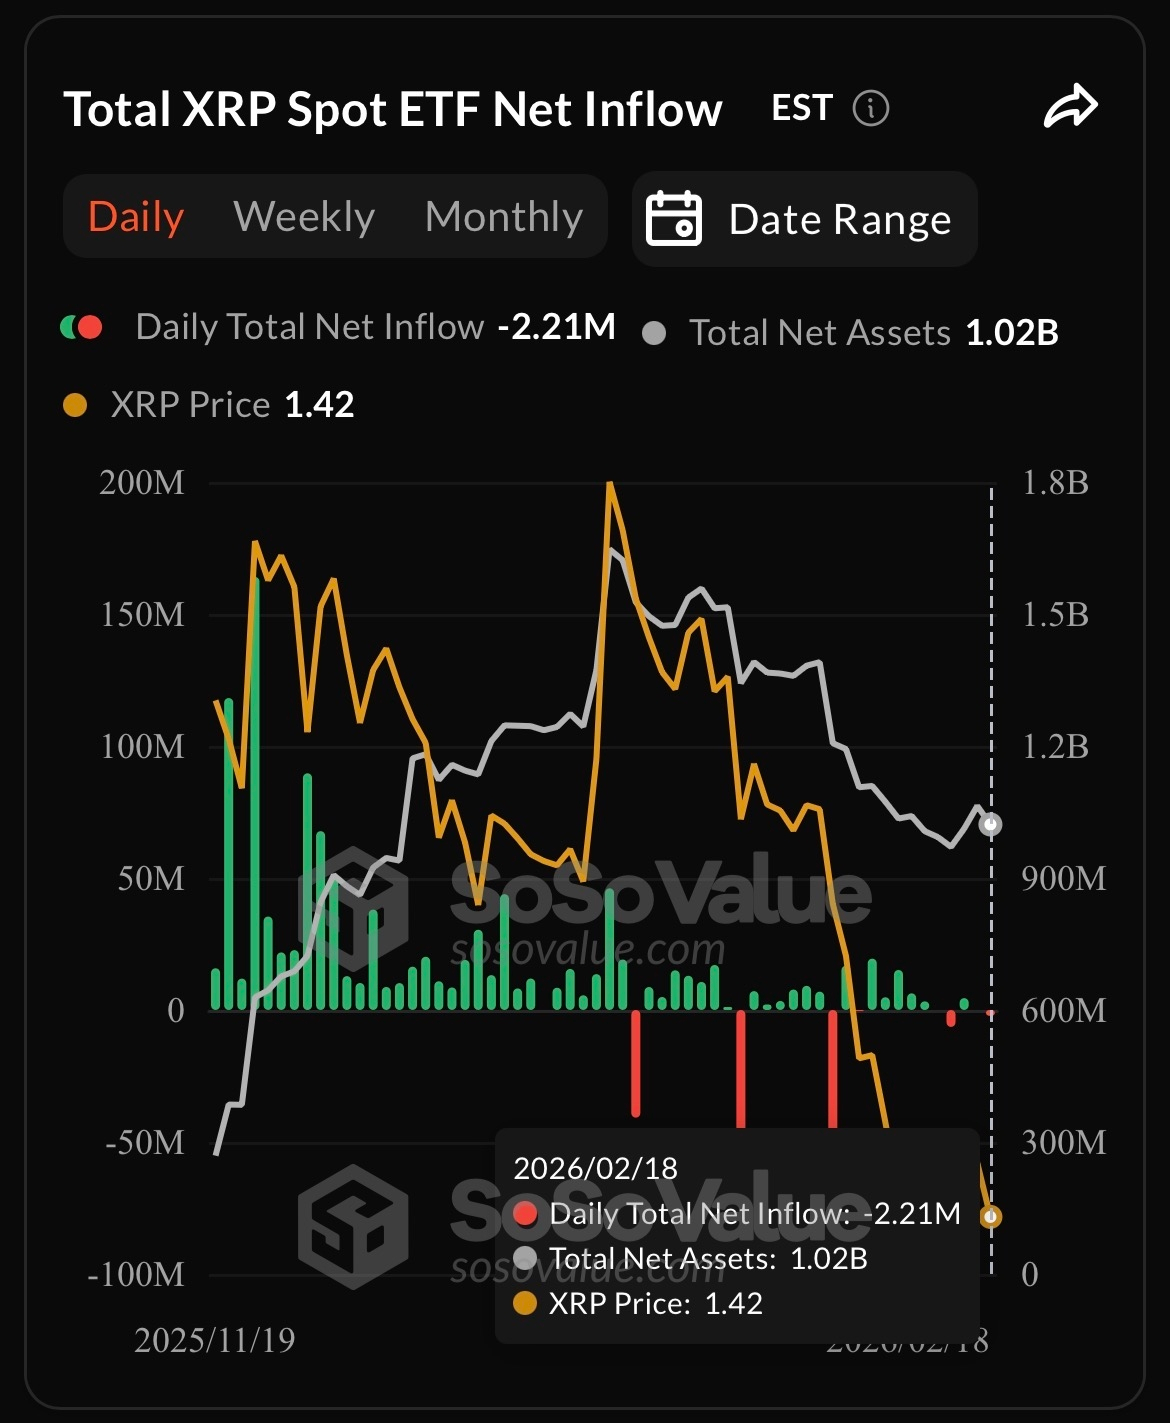Click the dashed 2026/02/18 cursor line
The image size is (1170, 1423).
click(x=992, y=880)
